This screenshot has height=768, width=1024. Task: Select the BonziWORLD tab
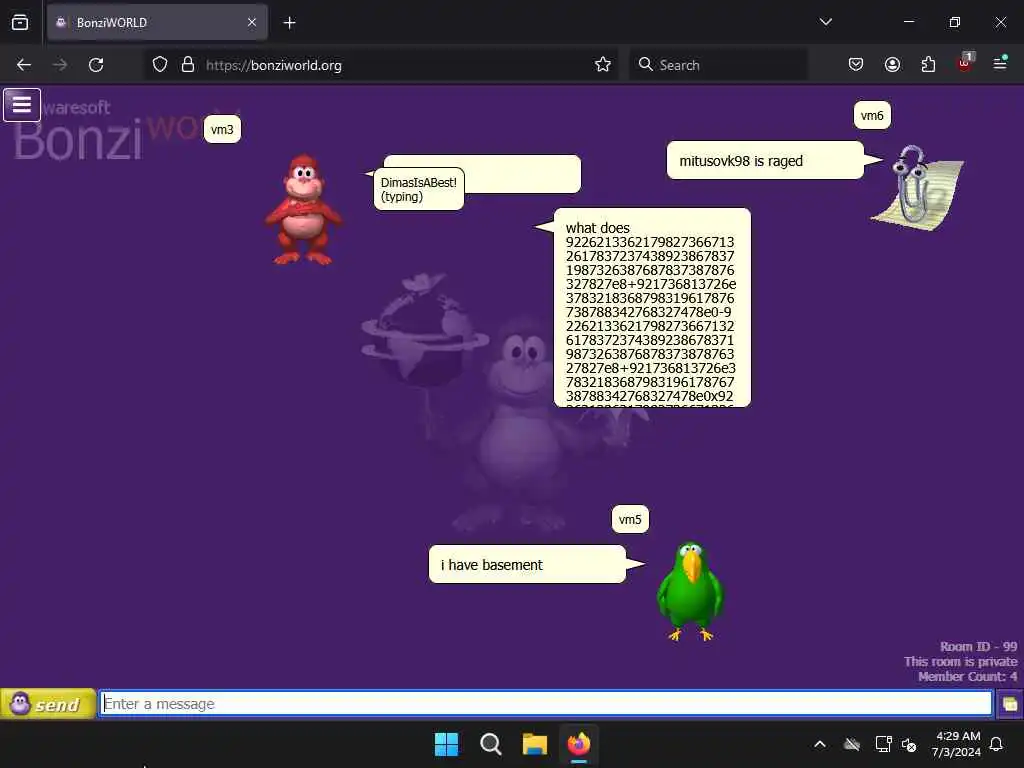coord(157,22)
